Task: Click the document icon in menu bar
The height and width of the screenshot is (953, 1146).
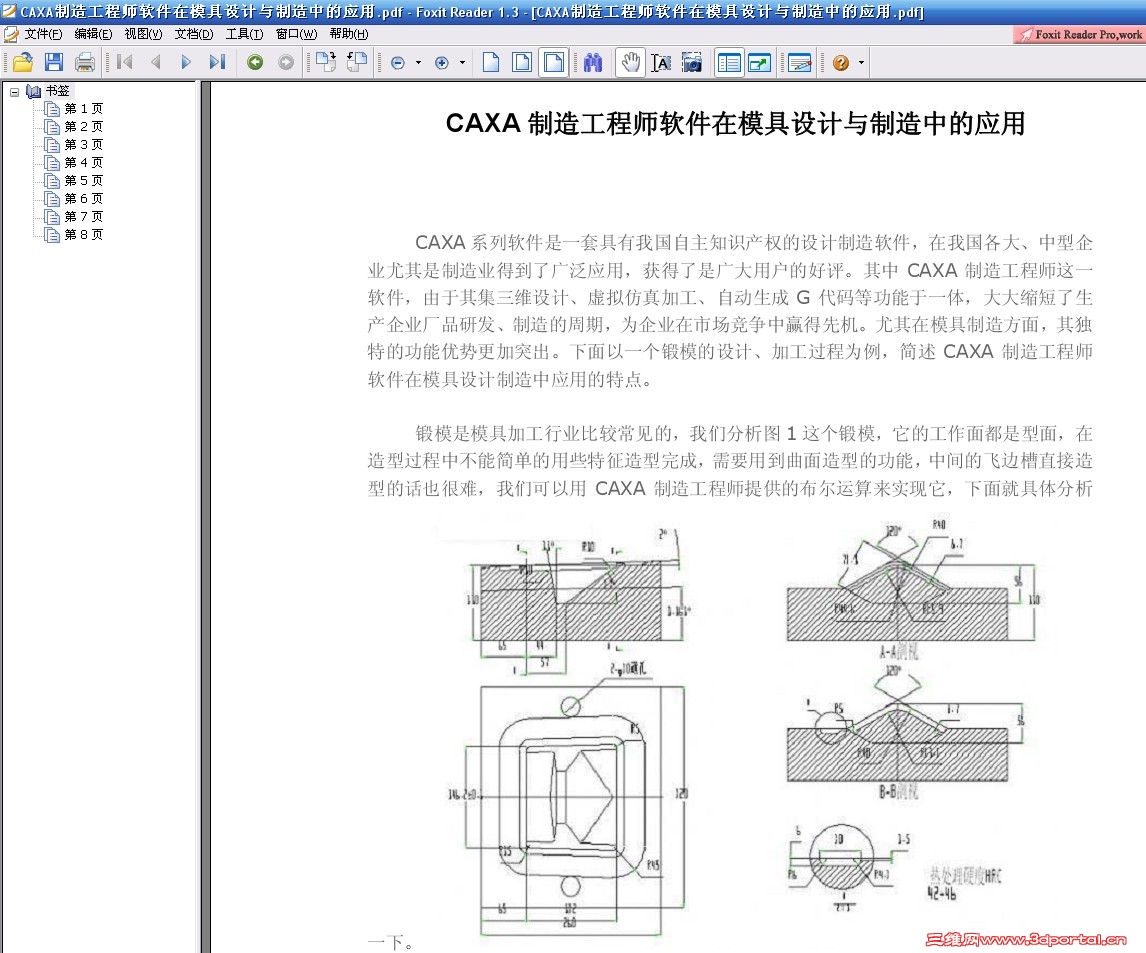Action: (x=11, y=34)
